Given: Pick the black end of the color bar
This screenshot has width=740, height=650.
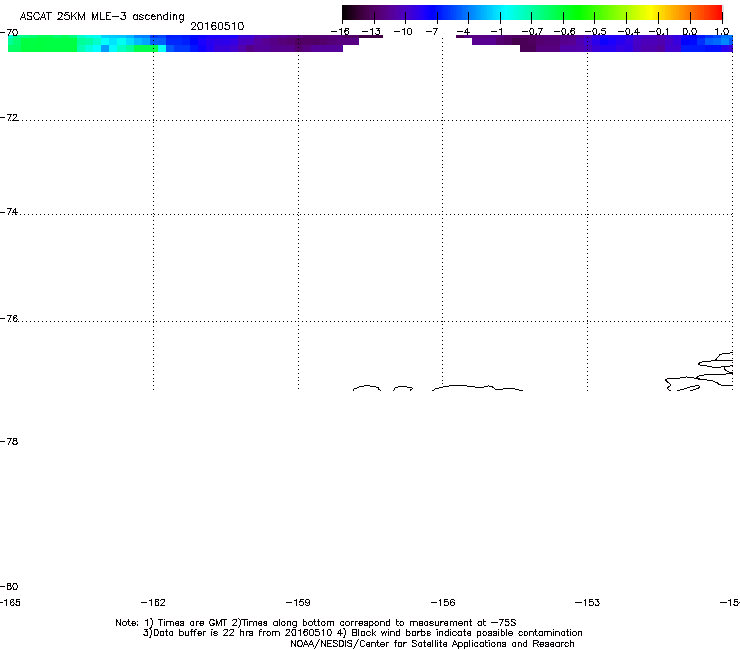Looking at the screenshot, I should point(349,13).
